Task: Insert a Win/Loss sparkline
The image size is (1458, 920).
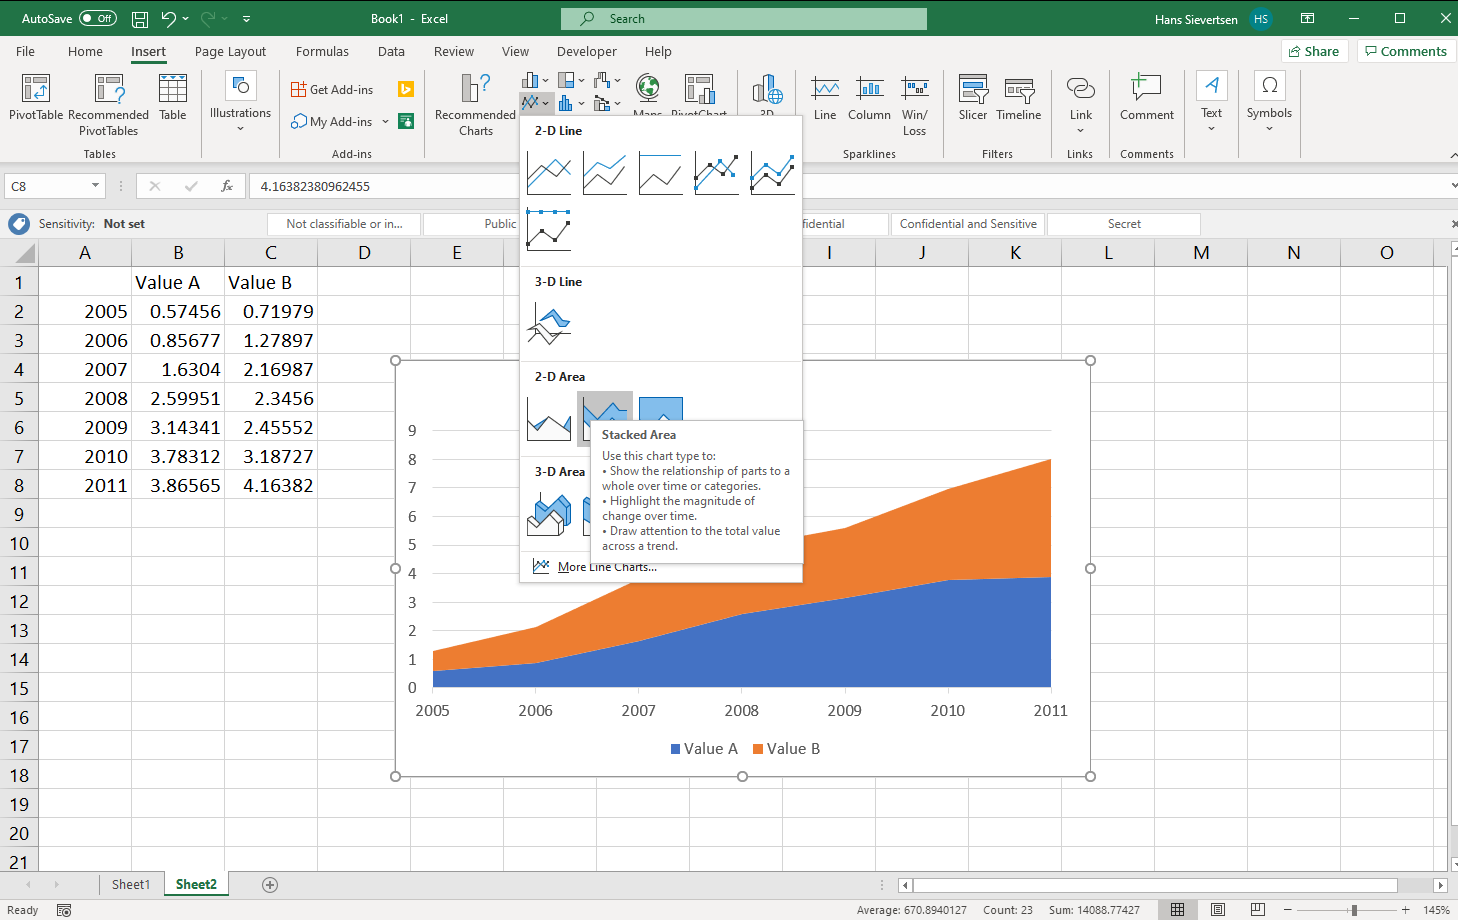Action: (914, 104)
